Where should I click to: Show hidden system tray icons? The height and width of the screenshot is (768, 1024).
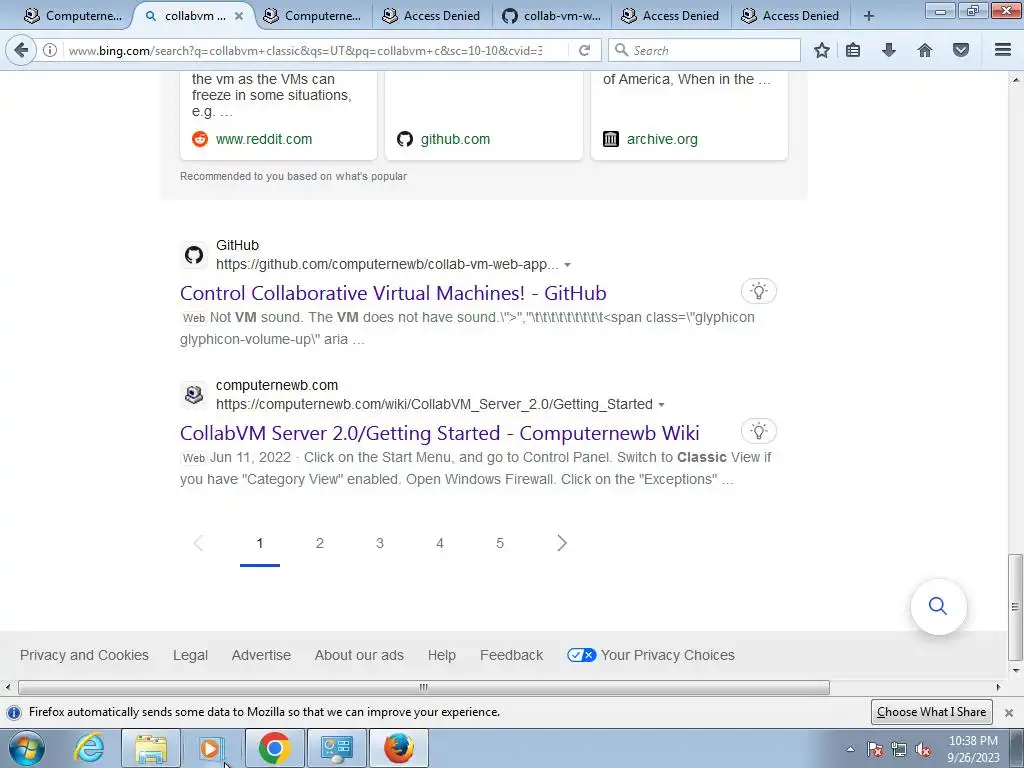850,749
